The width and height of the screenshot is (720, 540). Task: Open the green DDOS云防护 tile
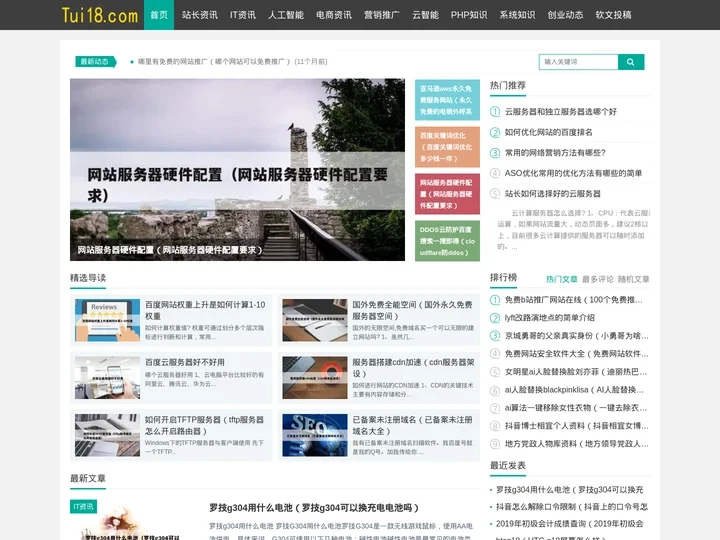447,241
